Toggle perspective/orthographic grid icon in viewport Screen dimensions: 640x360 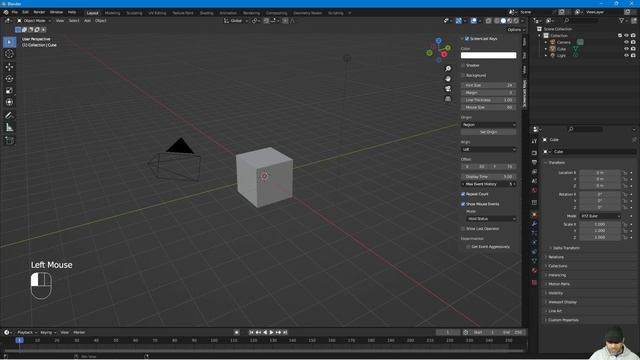coord(448,99)
